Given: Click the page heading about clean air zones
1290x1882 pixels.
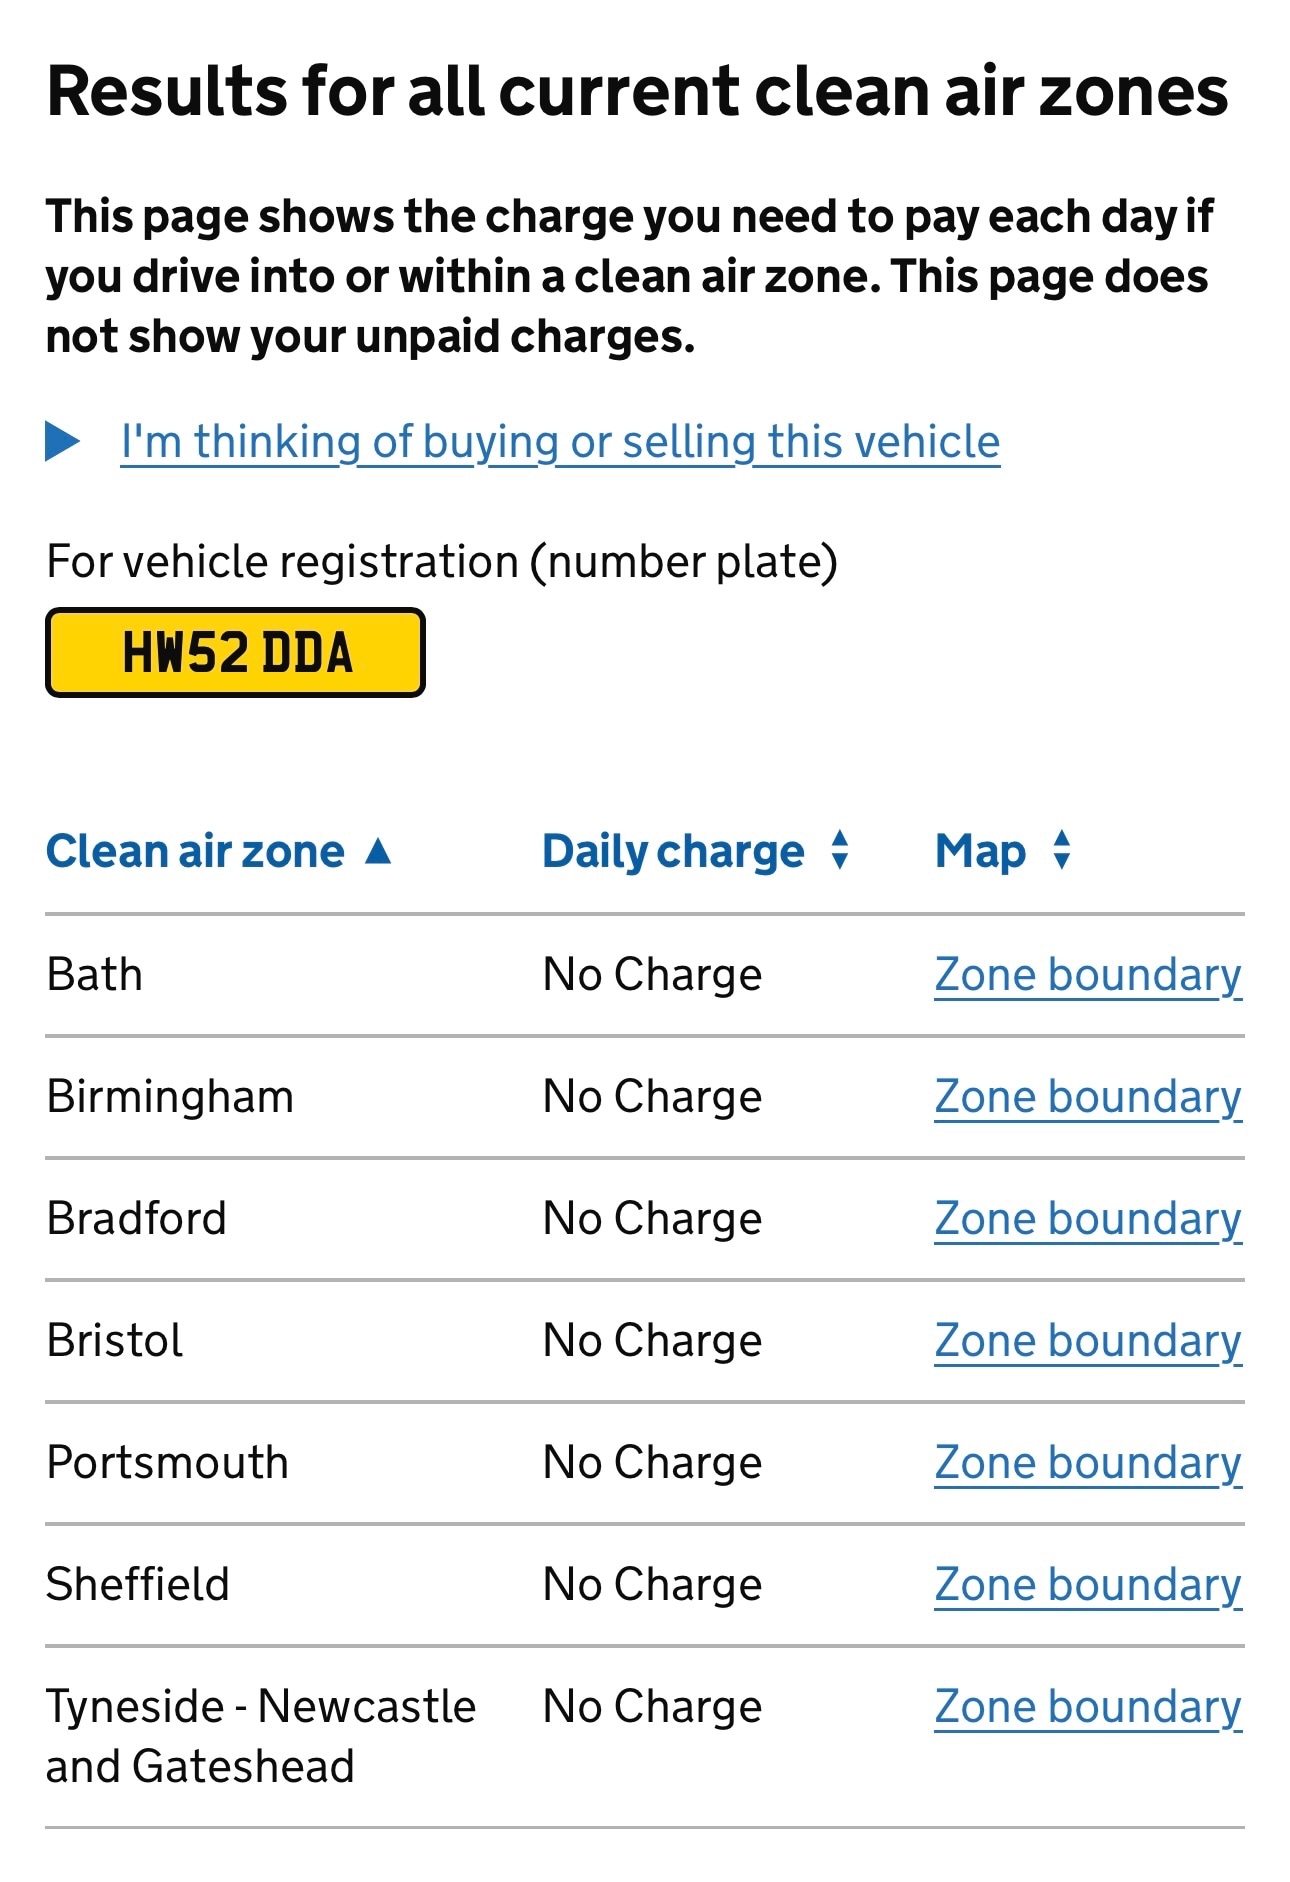Looking at the screenshot, I should (637, 90).
